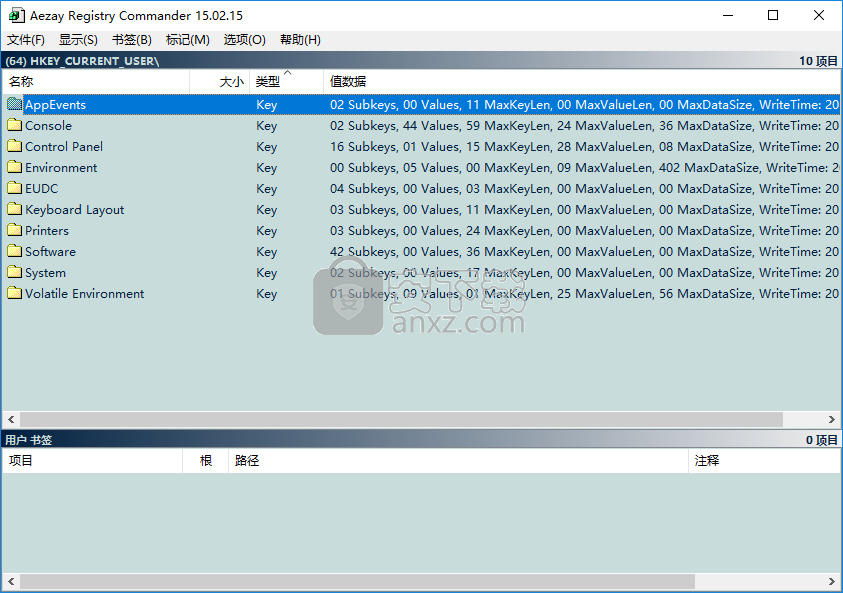Image resolution: width=843 pixels, height=593 pixels.
Task: Click the (64) HKEY_CURRENT_USER\ path header
Action: click(x=82, y=61)
